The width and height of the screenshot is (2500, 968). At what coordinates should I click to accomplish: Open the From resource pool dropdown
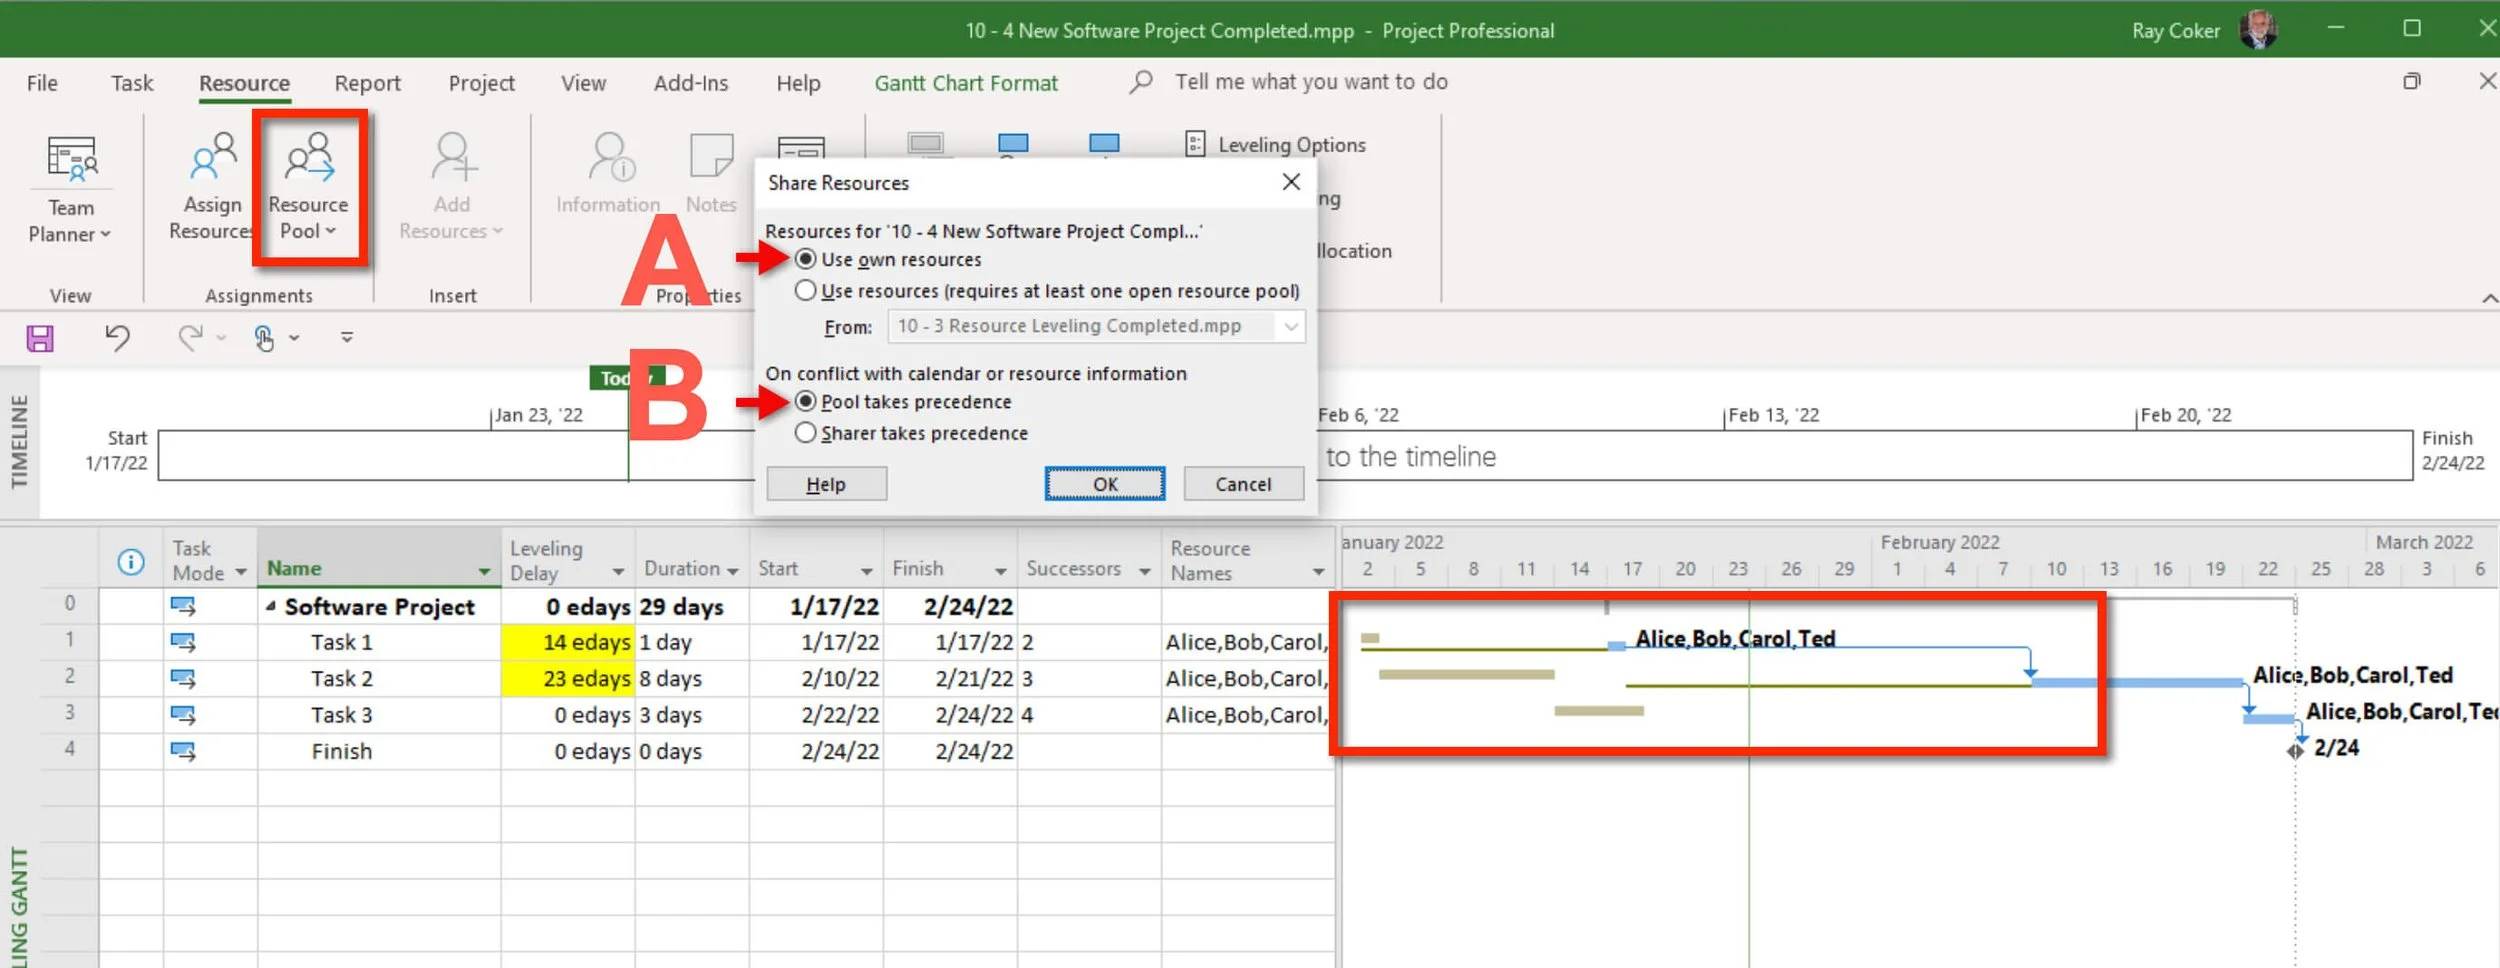1290,326
